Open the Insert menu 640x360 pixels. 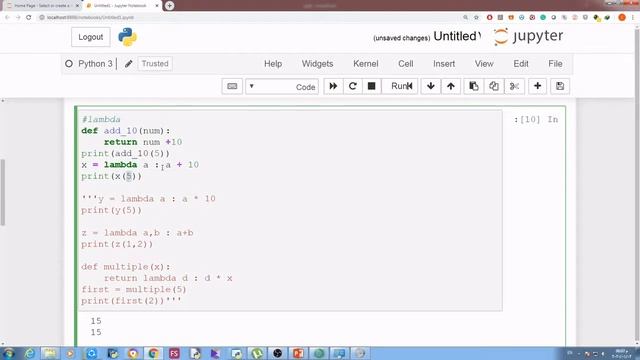[x=444, y=64]
